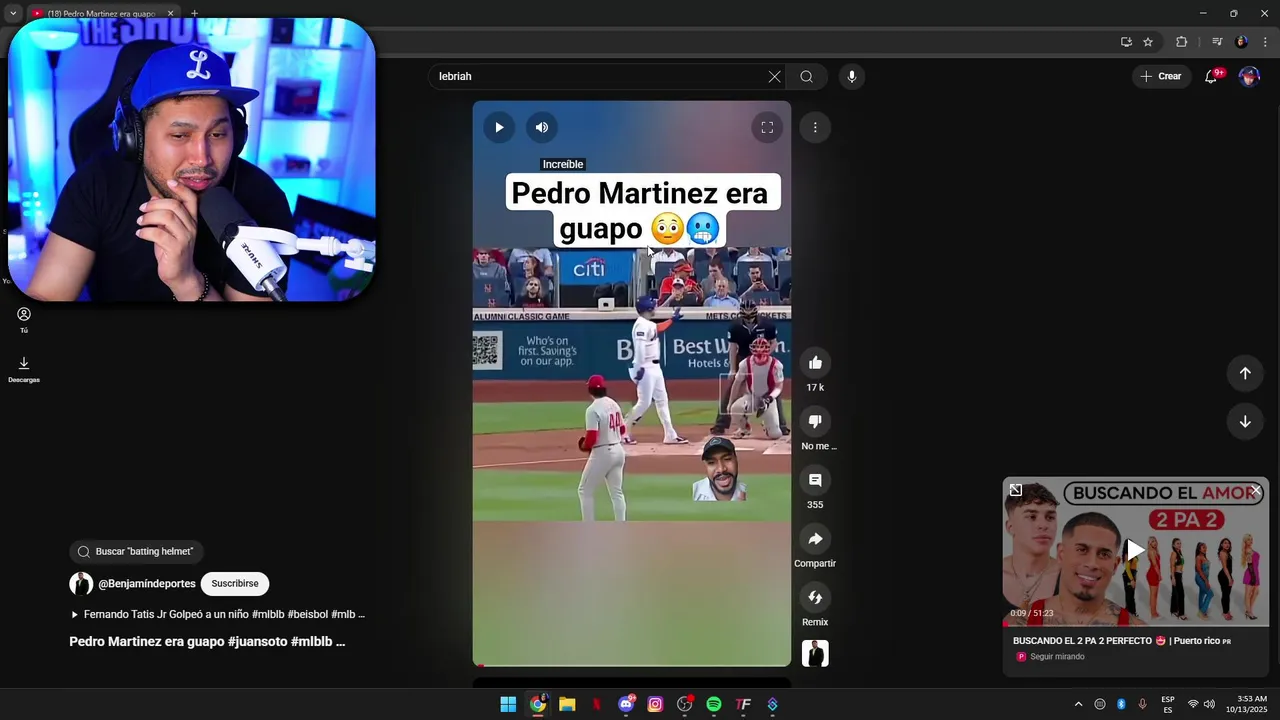
Task: Open Spotify from the taskbar
Action: point(714,704)
